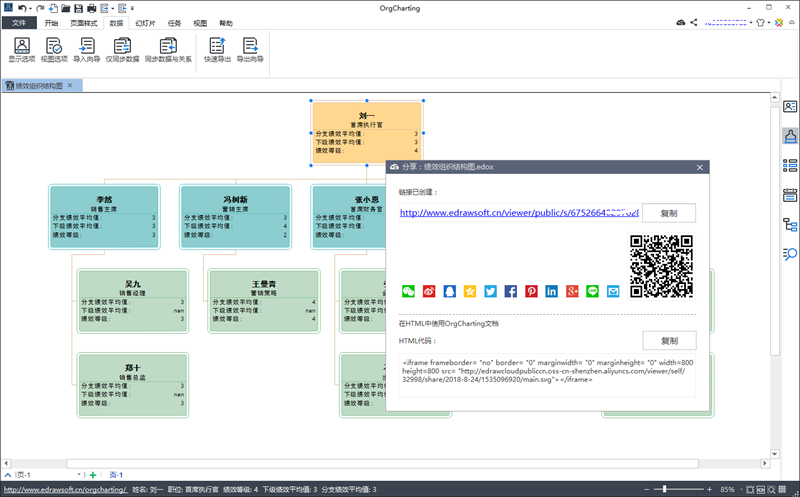This screenshot has height=497, width=800.
Task: Click the LinkedIn share icon
Action: point(552,291)
